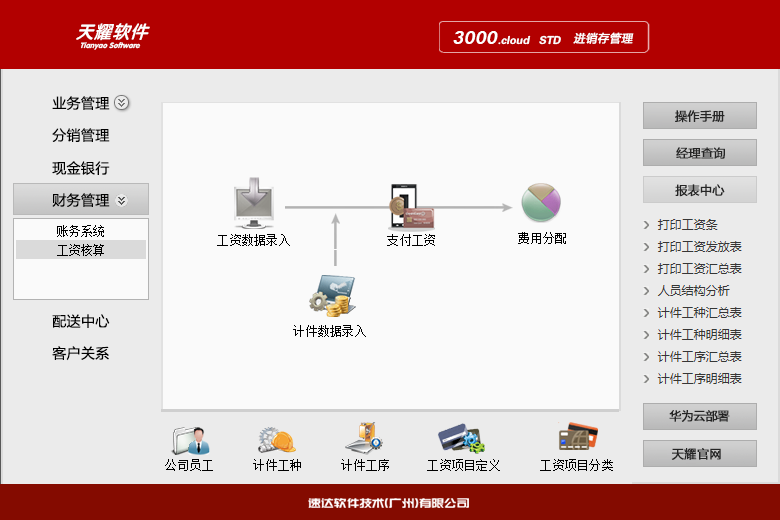Screen dimensions: 780x520
Task: Open the 计件工序明细表 report link
Action: coord(699,379)
